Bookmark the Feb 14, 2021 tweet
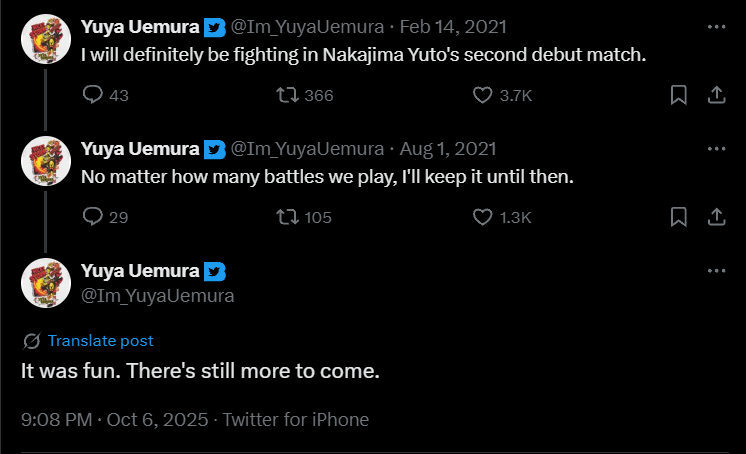The image size is (746, 454). click(x=677, y=95)
